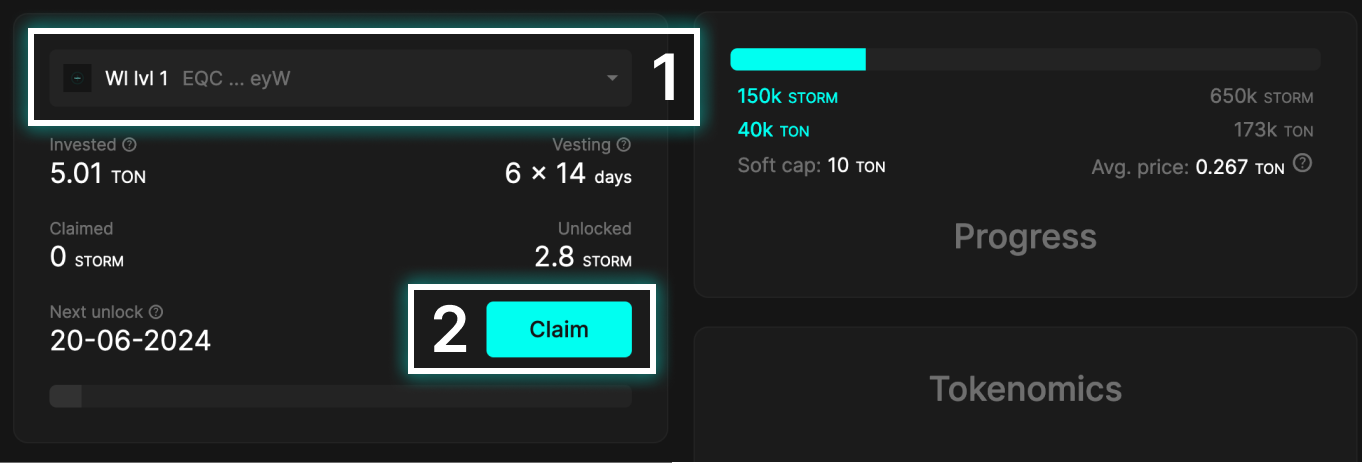Viewport: 1362px width, 463px height.
Task: Open the Tokenomics section heading
Action: (x=1025, y=388)
